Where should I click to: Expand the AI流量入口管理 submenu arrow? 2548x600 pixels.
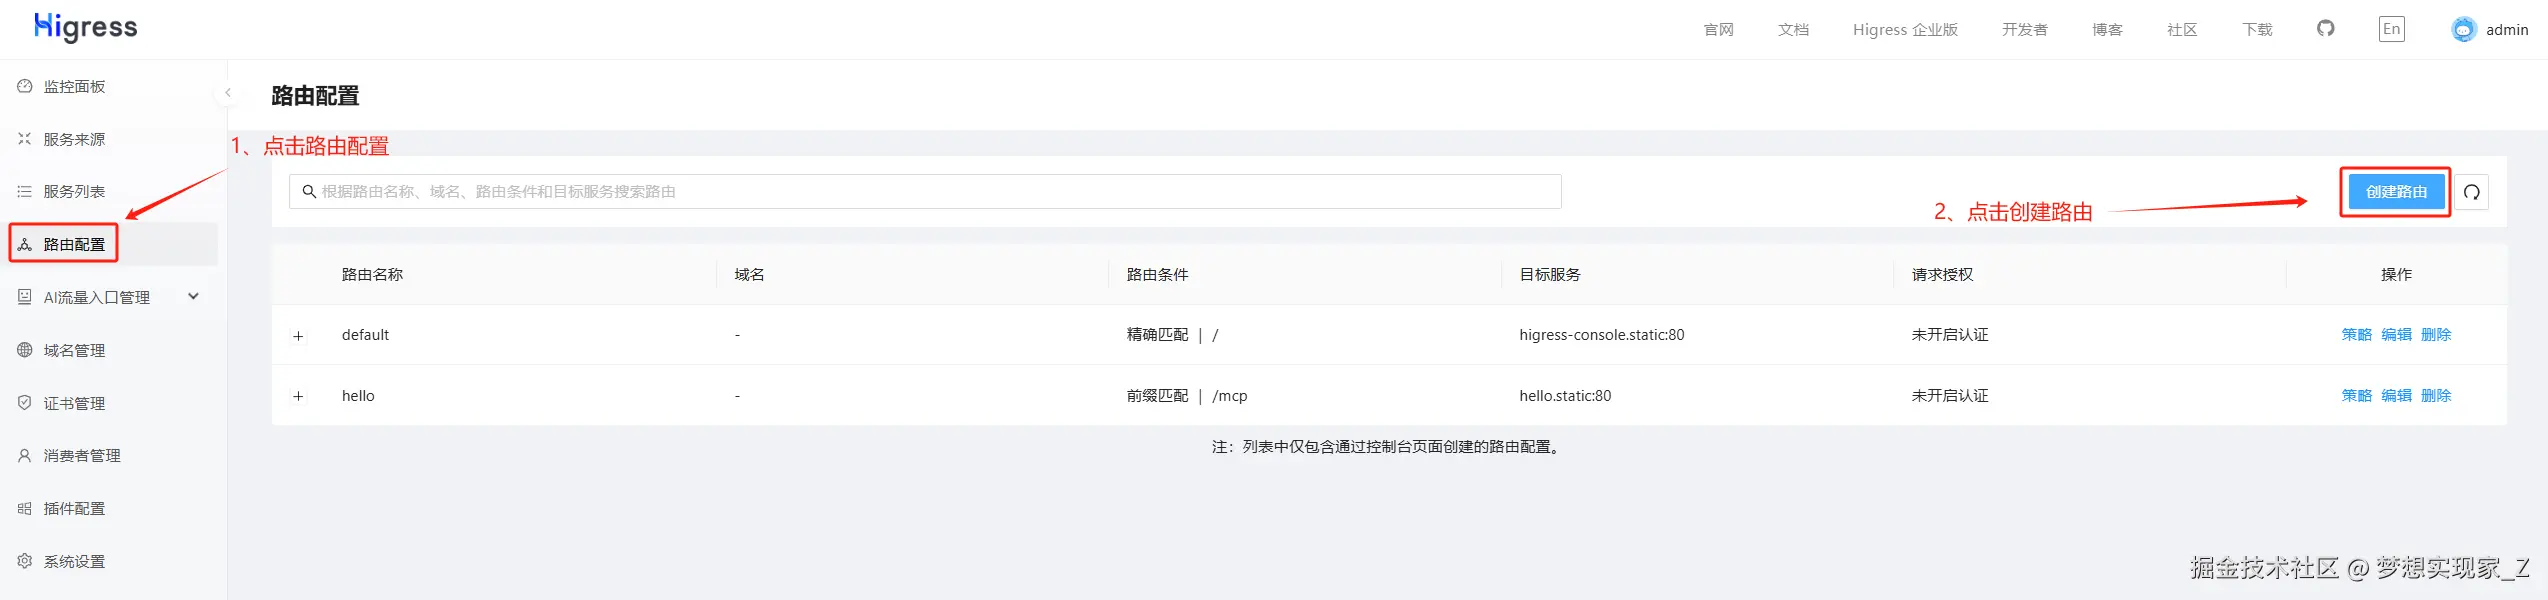[x=194, y=296]
